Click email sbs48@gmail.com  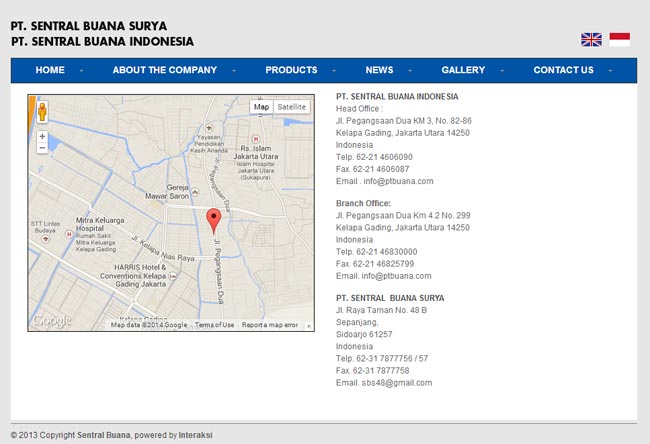point(397,383)
